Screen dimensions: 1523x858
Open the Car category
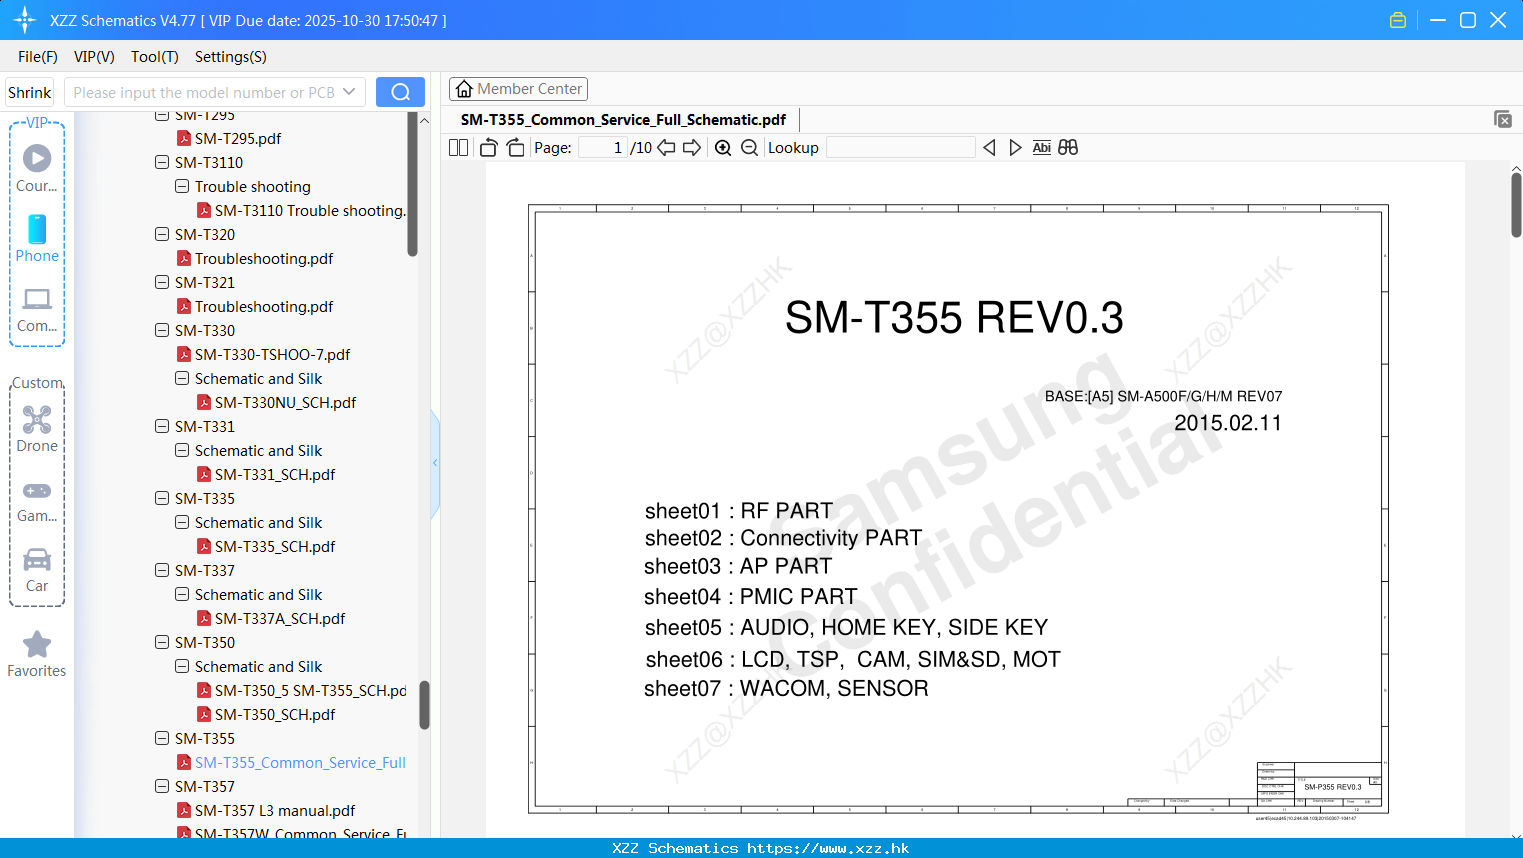pyautogui.click(x=37, y=571)
